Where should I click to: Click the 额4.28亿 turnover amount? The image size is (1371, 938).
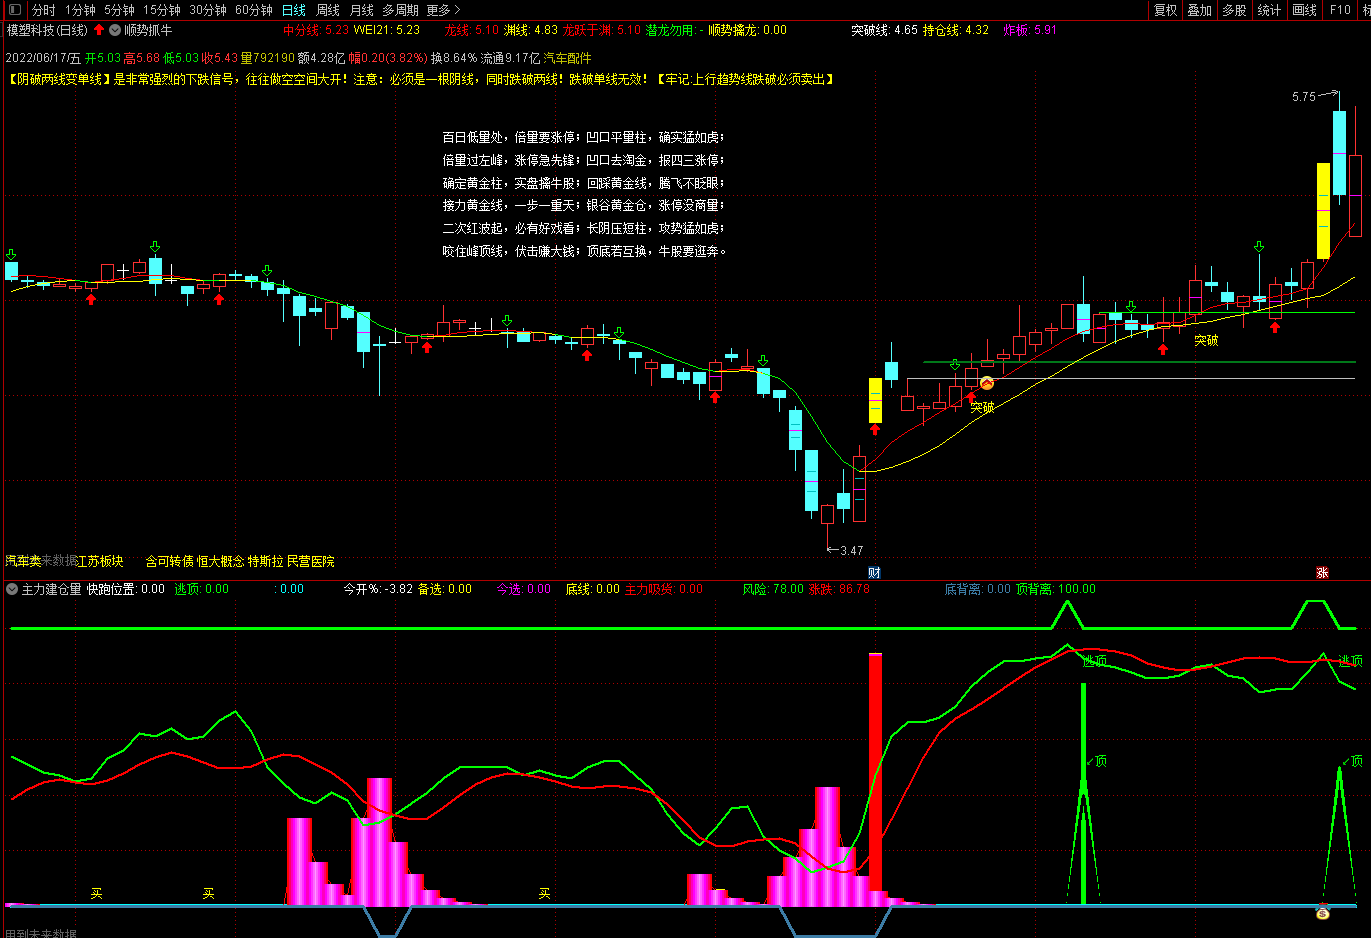(321, 59)
